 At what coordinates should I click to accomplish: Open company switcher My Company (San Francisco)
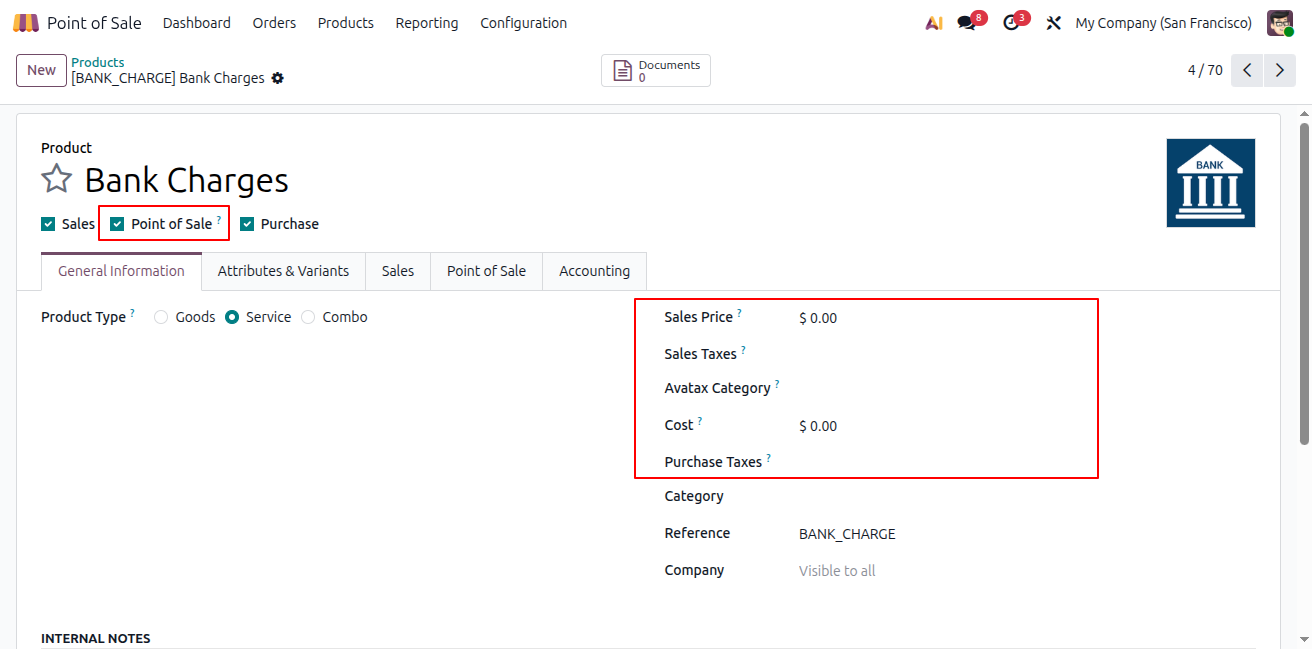click(x=1163, y=23)
